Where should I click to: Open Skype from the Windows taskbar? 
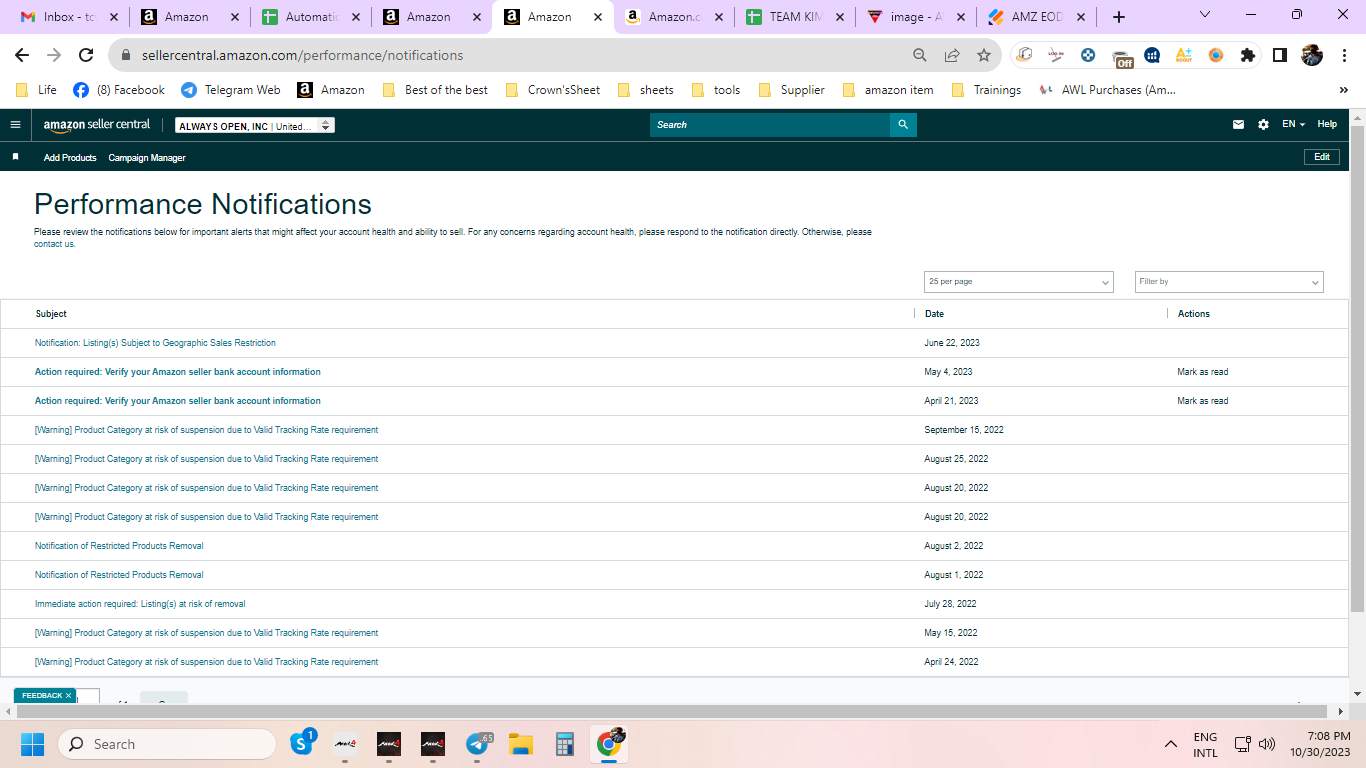coord(303,743)
